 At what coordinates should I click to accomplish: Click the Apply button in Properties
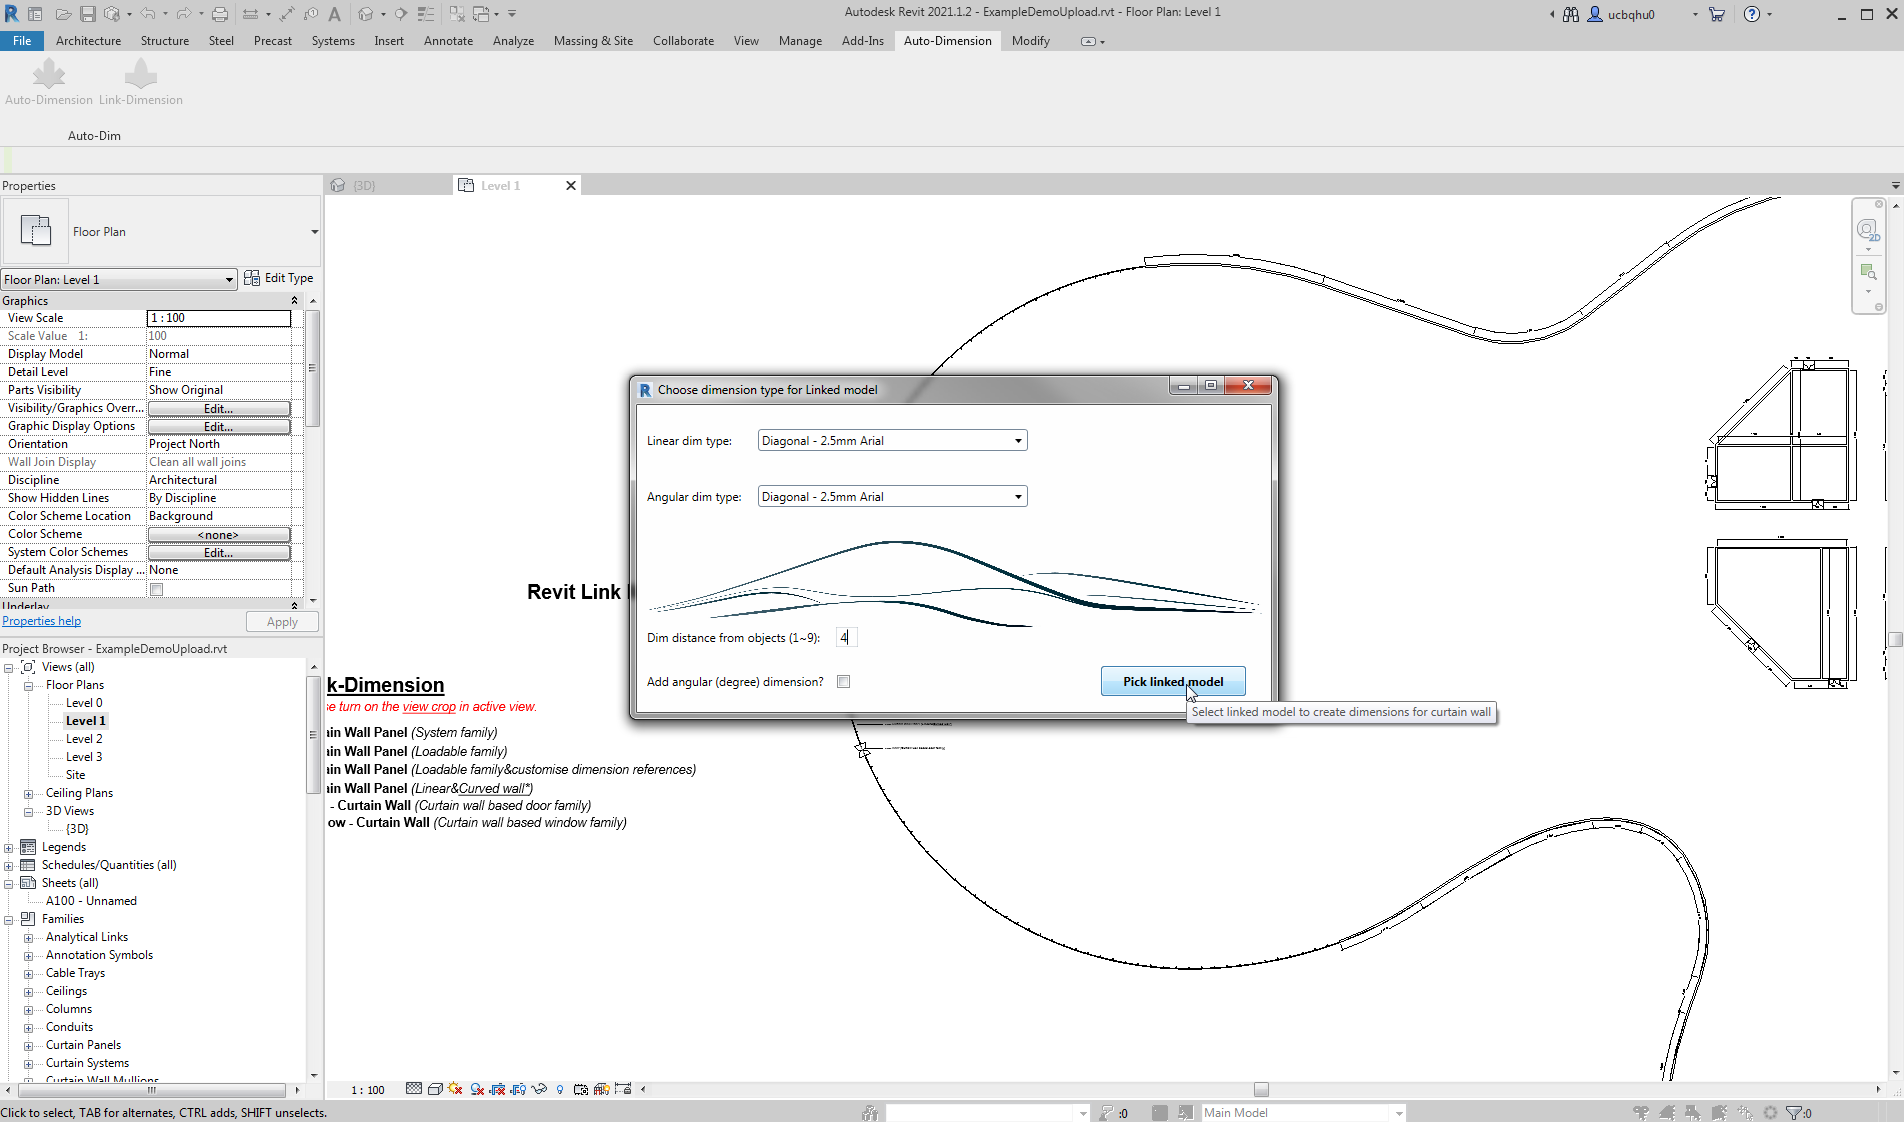pos(282,622)
